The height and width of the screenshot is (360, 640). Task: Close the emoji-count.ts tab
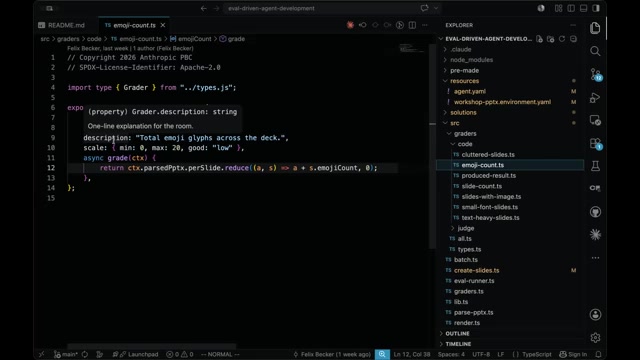(x=163, y=25)
